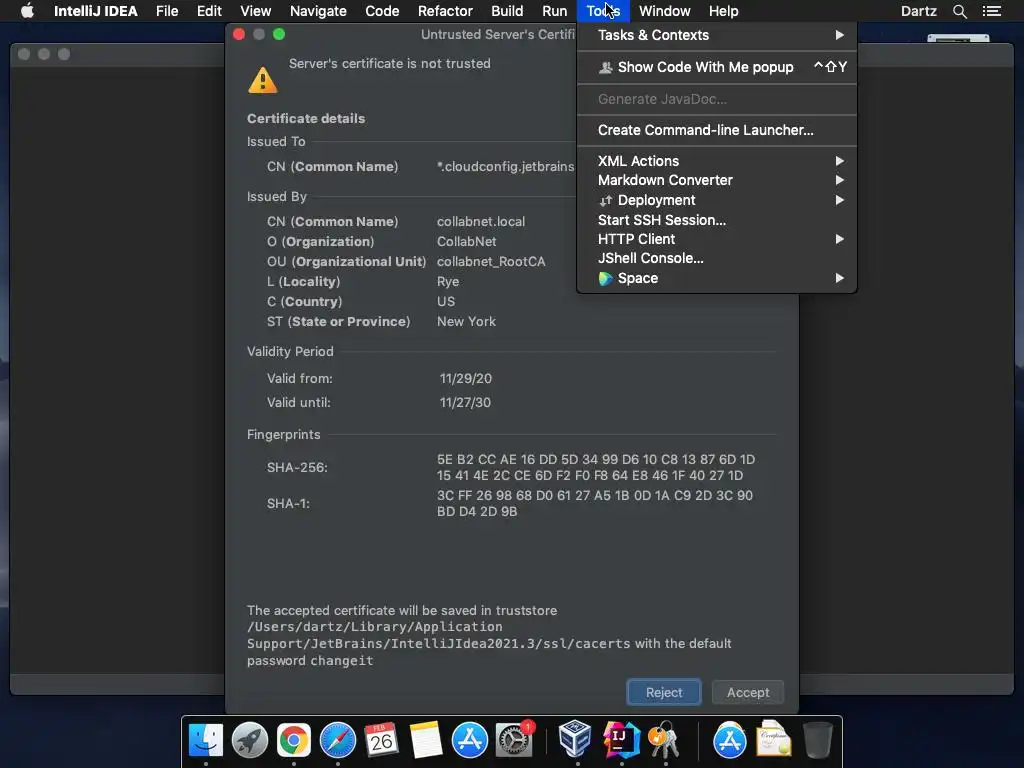Screen dimensions: 1024x768
Task: Open Calendar icon showing 26
Action: click(x=381, y=740)
